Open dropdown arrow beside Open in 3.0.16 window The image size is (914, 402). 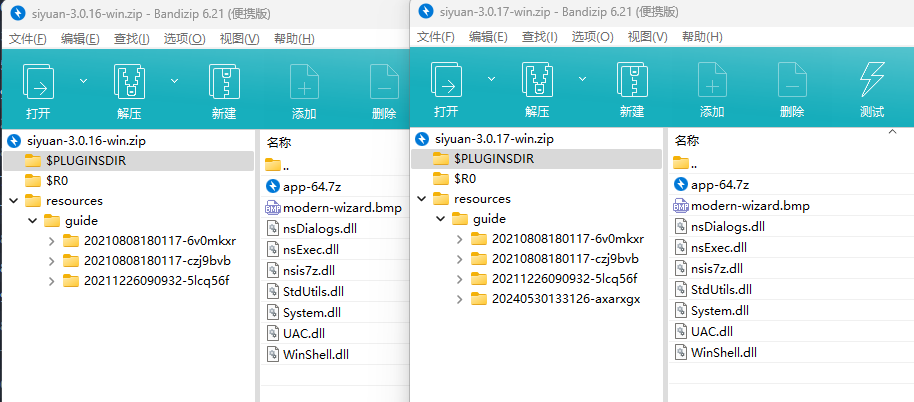(x=83, y=80)
